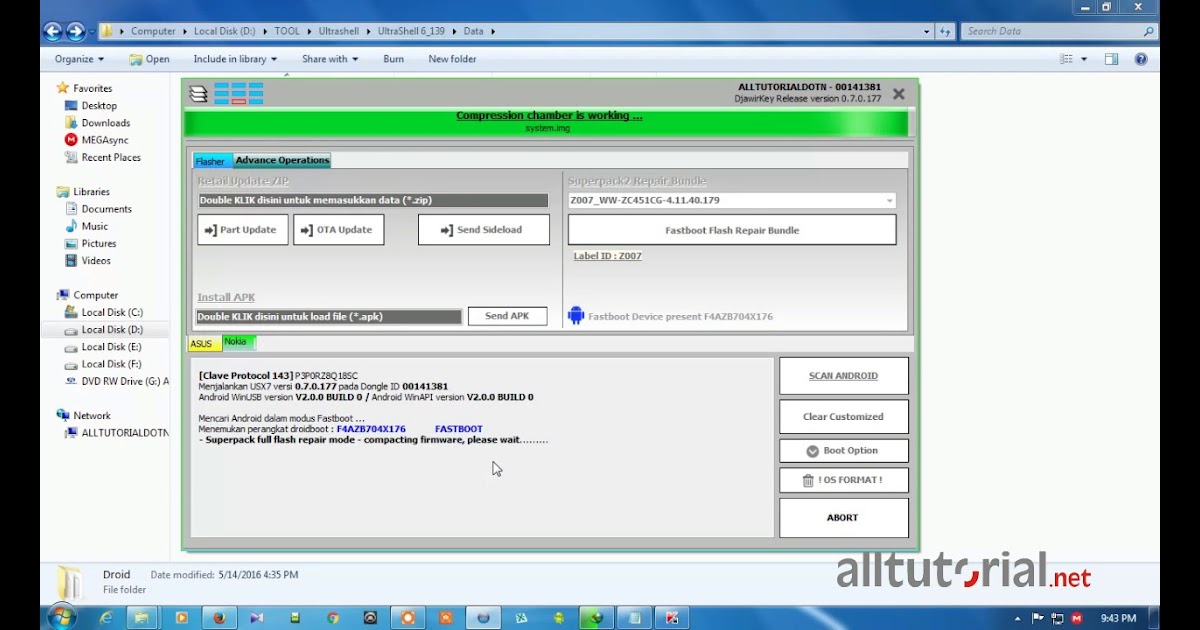Click the taskbar clock showing 9:43 PM
Image resolution: width=1200 pixels, height=630 pixels.
coord(1117,618)
